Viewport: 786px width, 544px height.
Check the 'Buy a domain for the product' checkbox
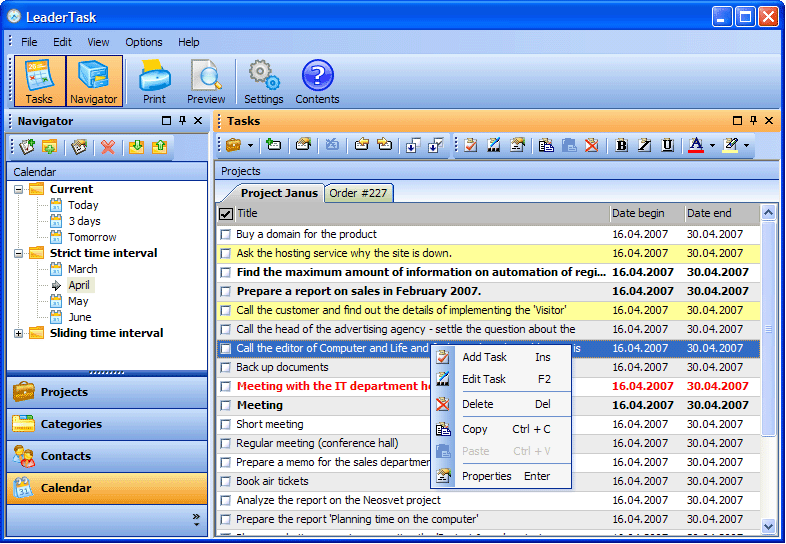coord(226,235)
